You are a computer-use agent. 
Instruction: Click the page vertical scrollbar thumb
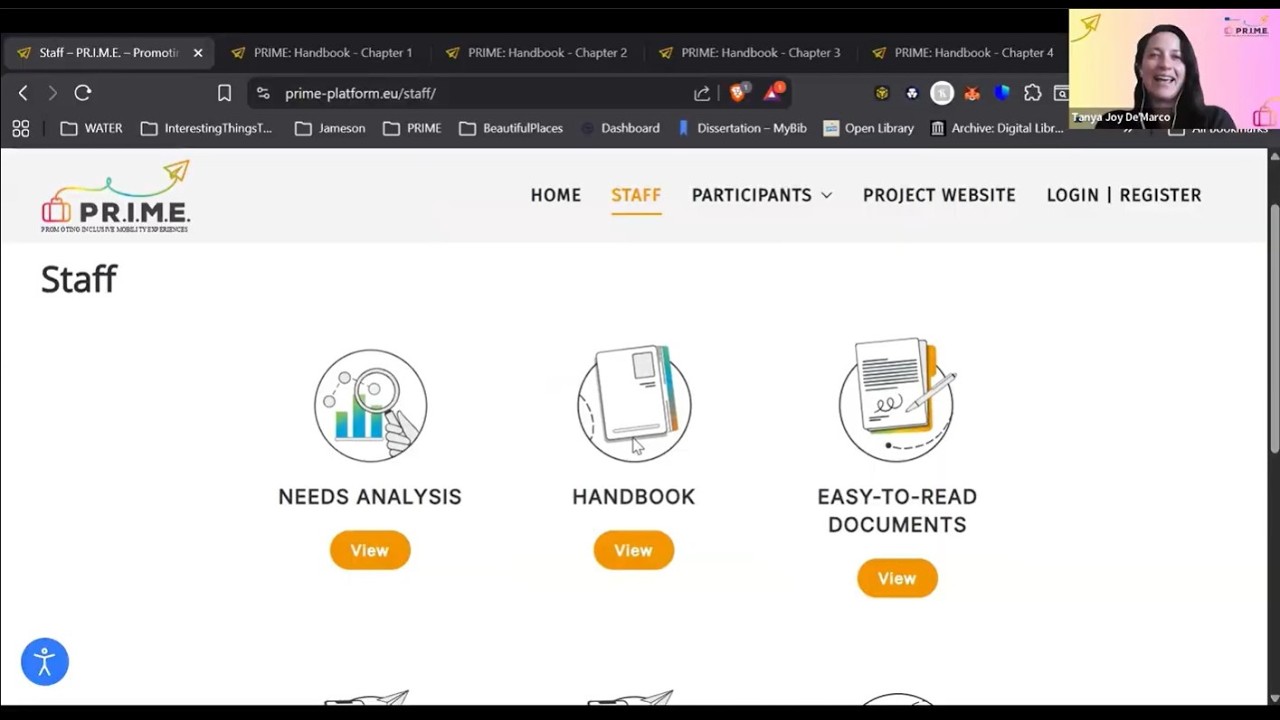point(1273,329)
